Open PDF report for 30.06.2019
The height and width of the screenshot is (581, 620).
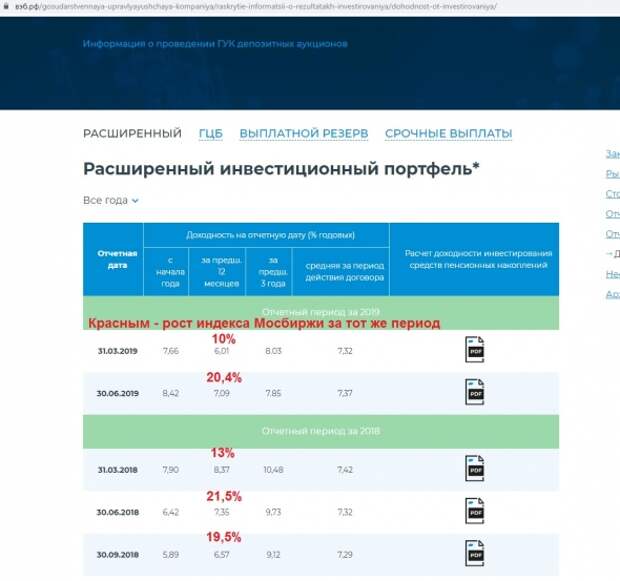pyautogui.click(x=474, y=392)
